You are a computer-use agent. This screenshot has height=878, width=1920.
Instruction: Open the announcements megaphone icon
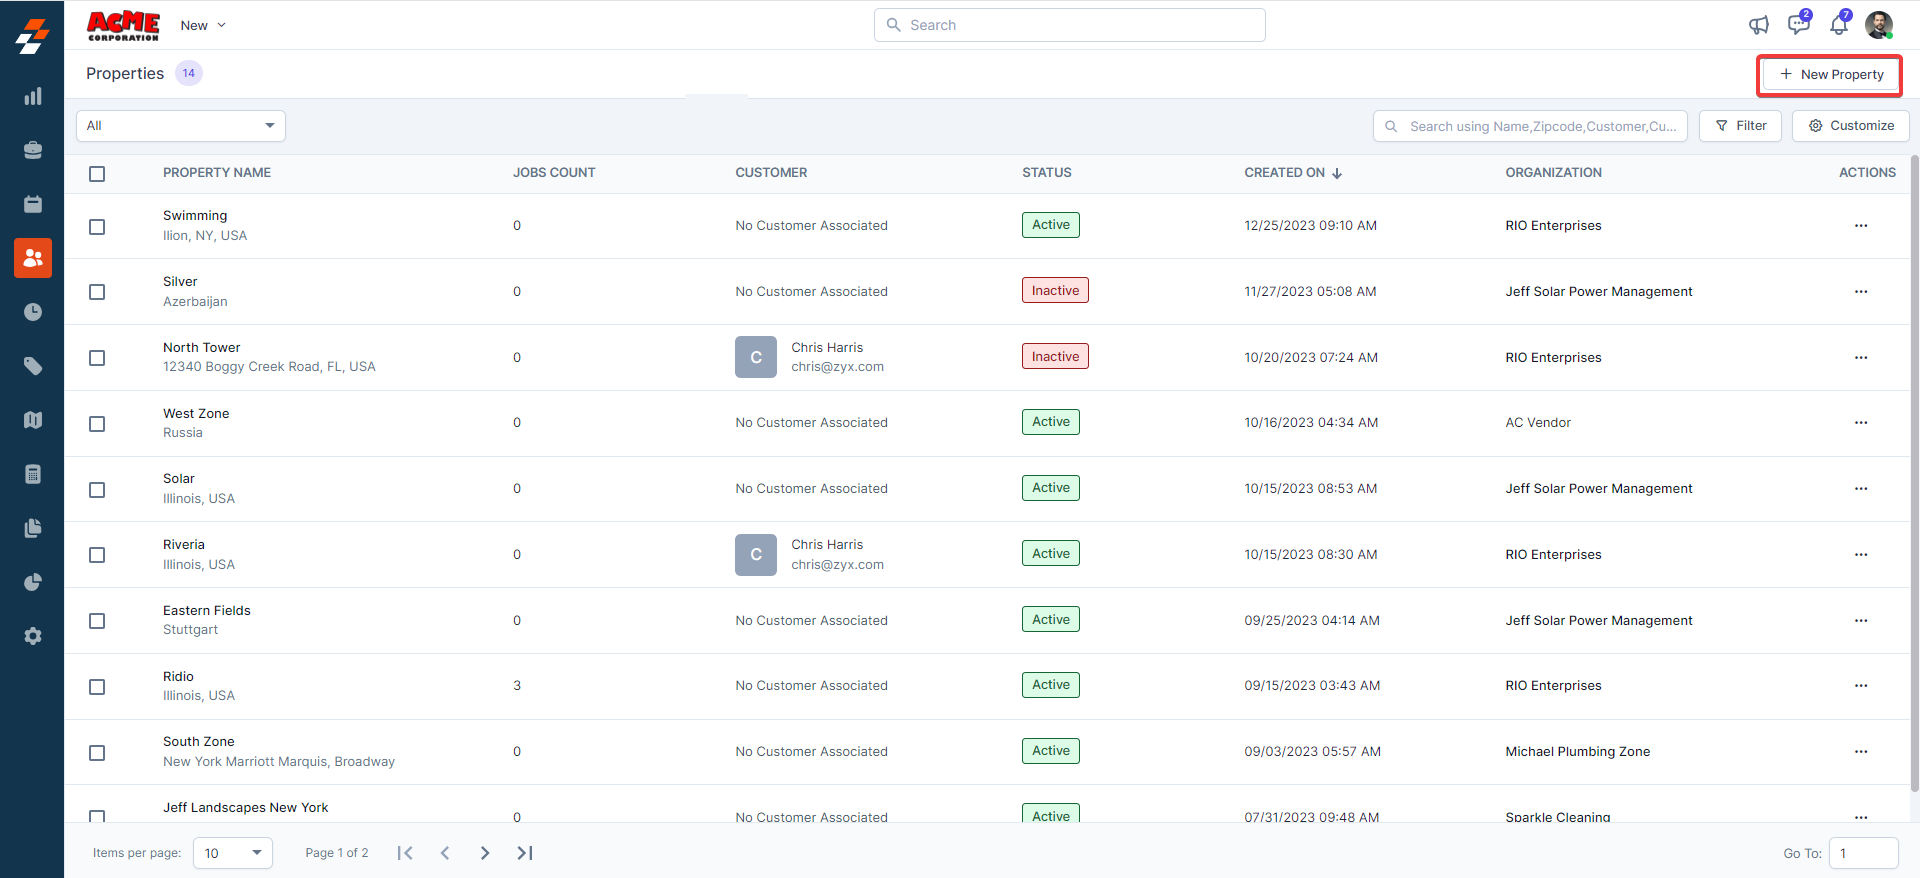pyautogui.click(x=1758, y=25)
